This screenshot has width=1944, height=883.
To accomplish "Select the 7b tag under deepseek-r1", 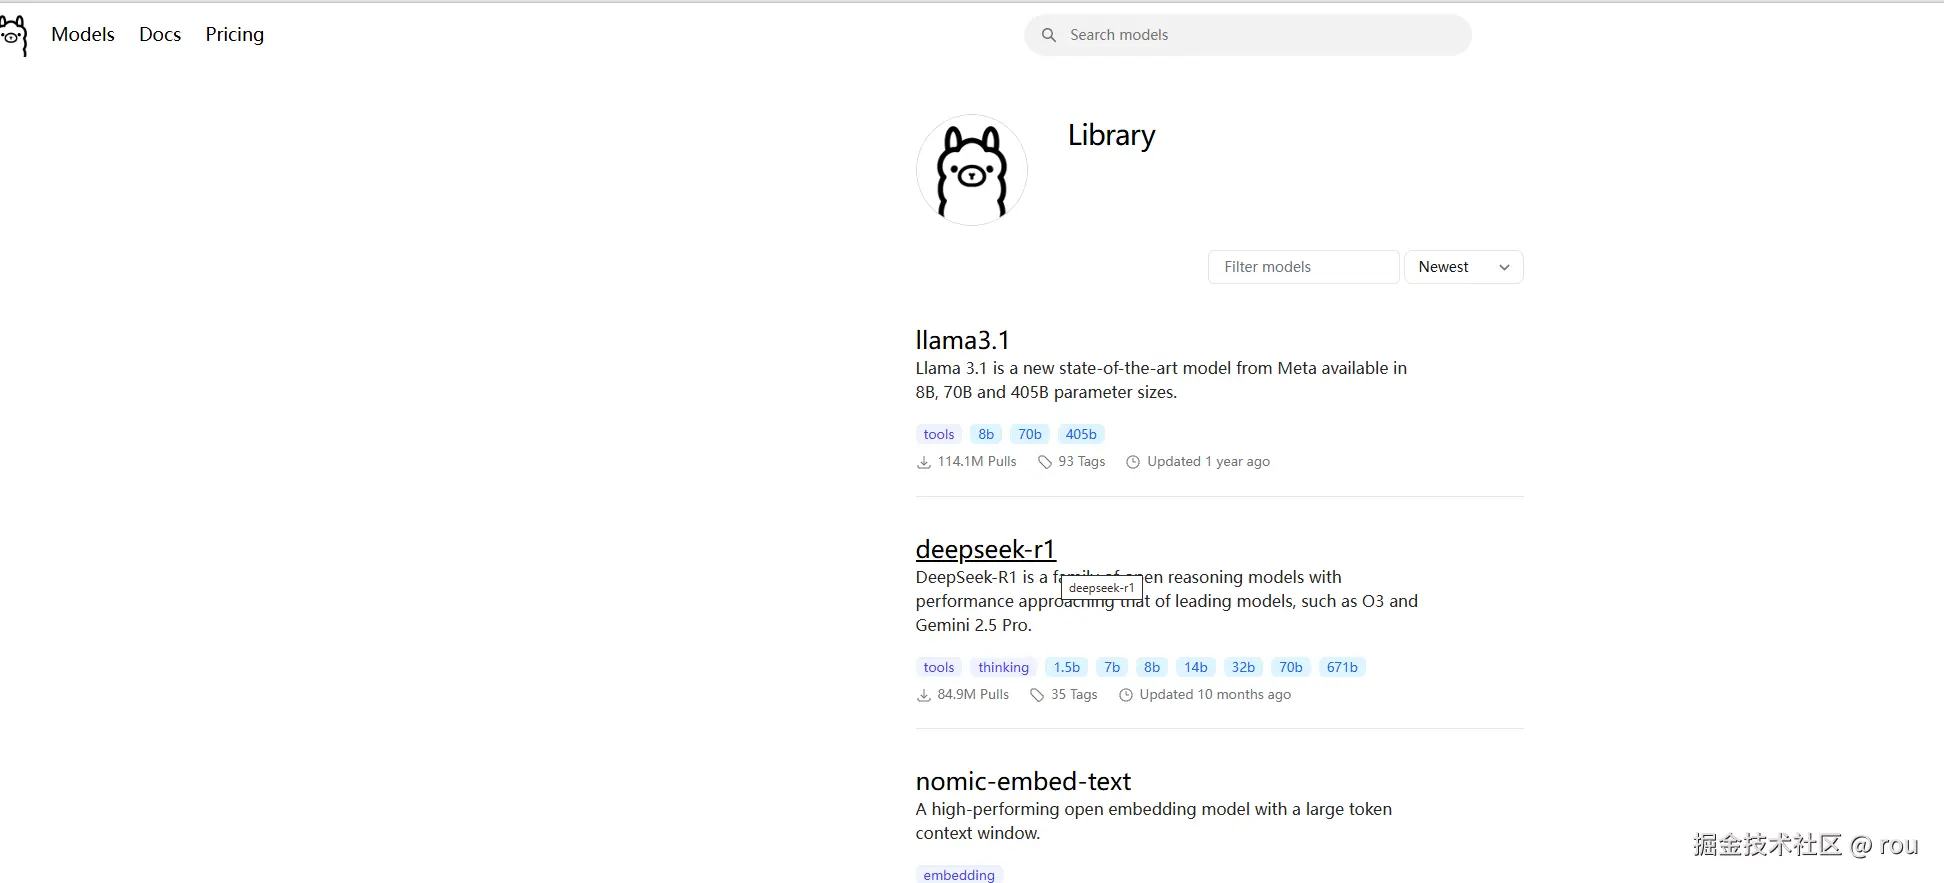I will coord(1112,667).
